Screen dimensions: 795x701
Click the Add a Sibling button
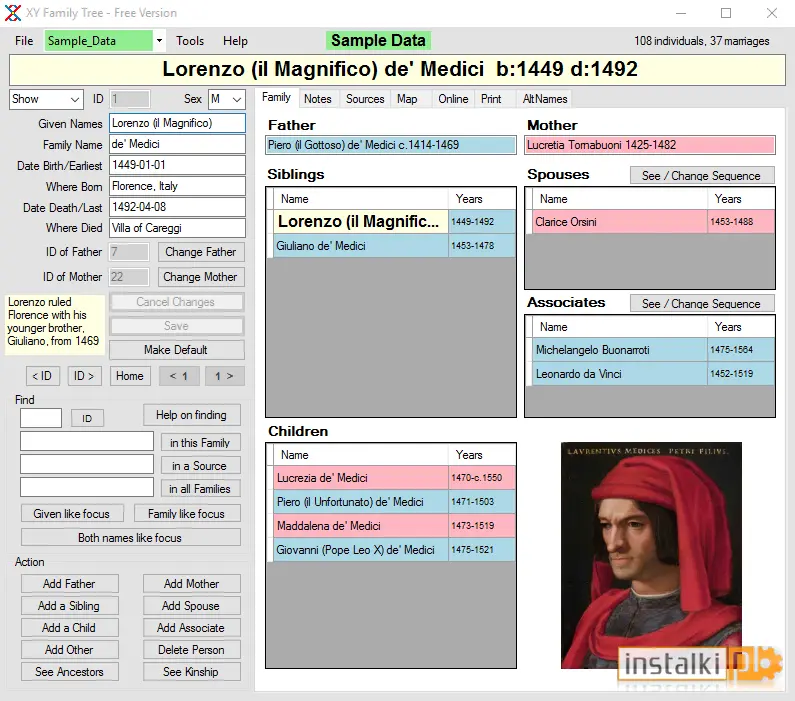69,606
